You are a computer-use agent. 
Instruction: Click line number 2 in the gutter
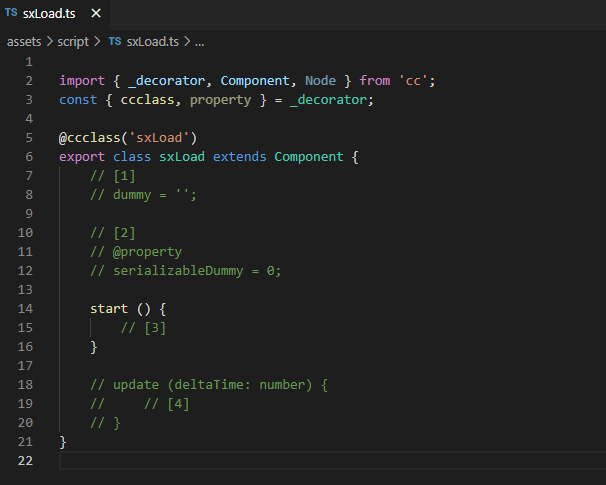click(x=29, y=81)
